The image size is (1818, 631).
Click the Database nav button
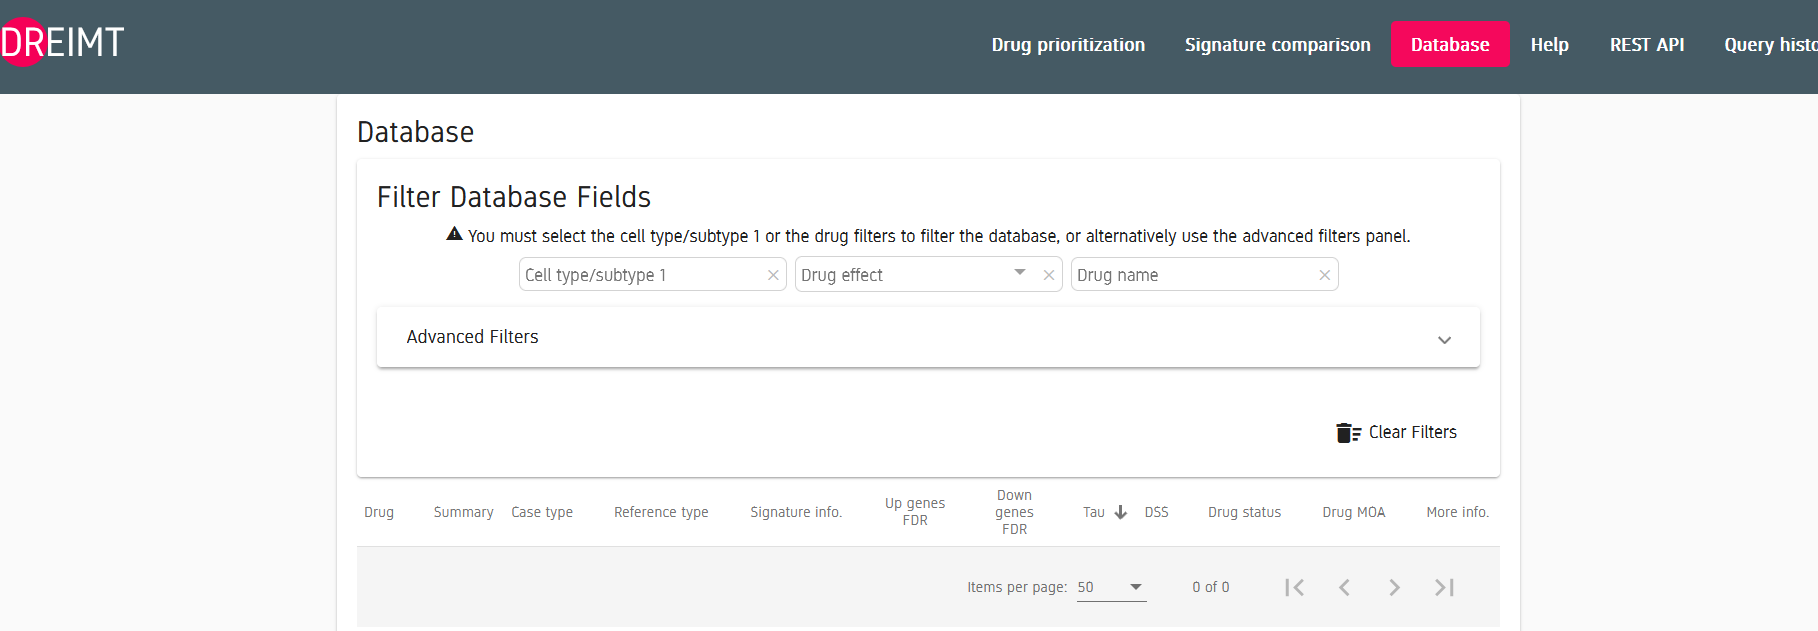pos(1450,45)
